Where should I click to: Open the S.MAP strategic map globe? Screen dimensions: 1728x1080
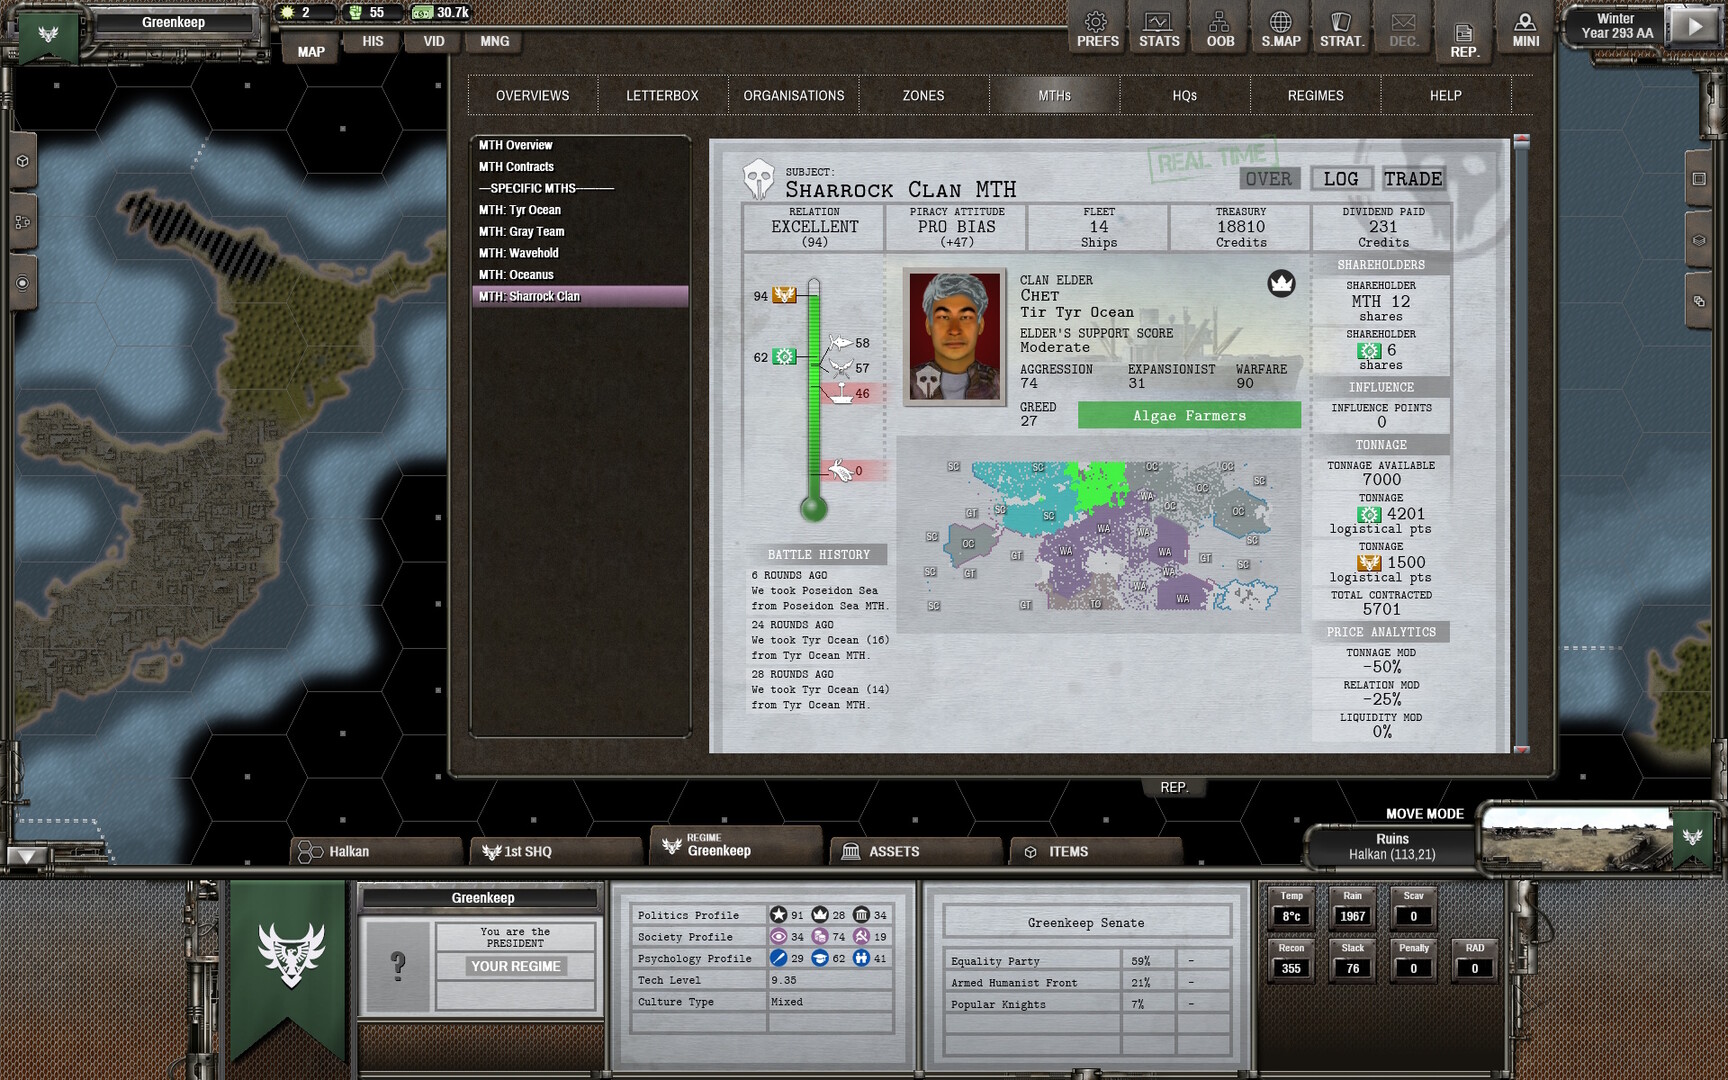[1280, 28]
